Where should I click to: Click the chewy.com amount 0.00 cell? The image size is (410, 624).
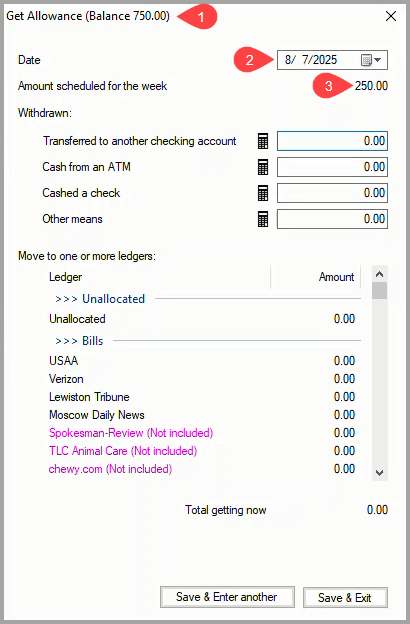[344, 469]
